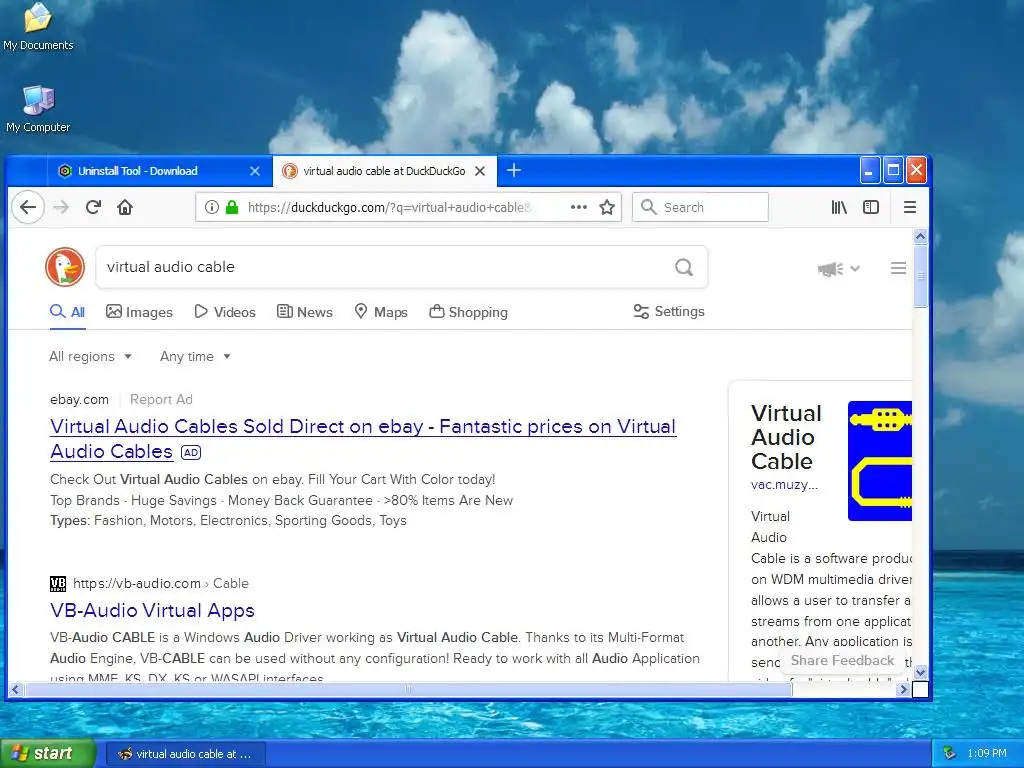1024x768 pixels.
Task: Switch to Videos results
Action: 225,312
